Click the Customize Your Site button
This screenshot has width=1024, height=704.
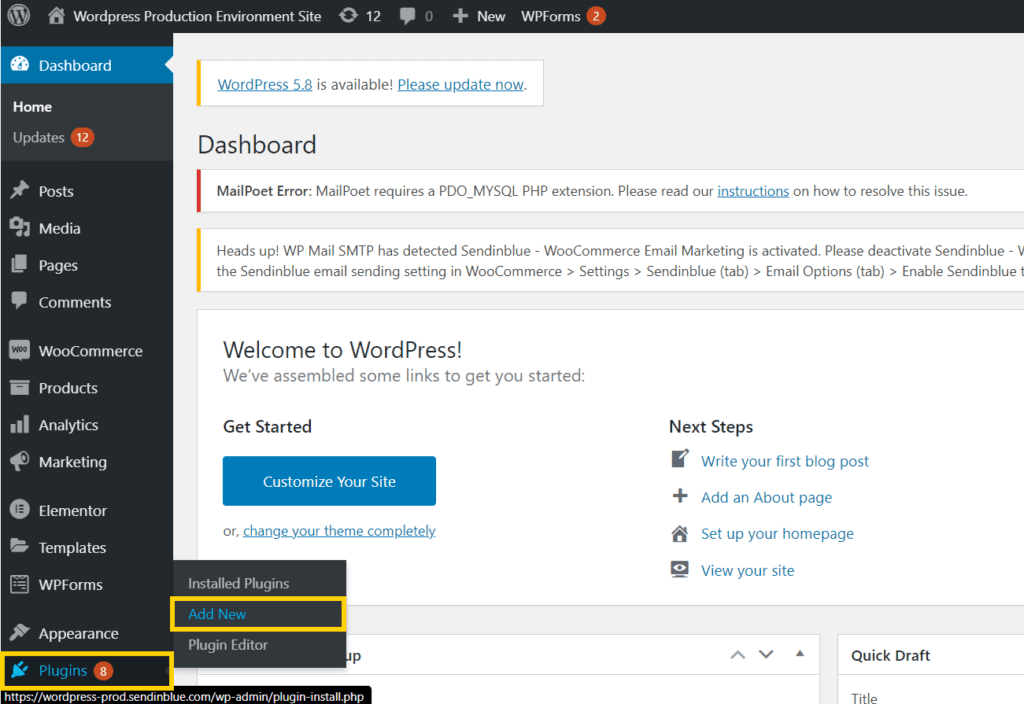pos(329,481)
